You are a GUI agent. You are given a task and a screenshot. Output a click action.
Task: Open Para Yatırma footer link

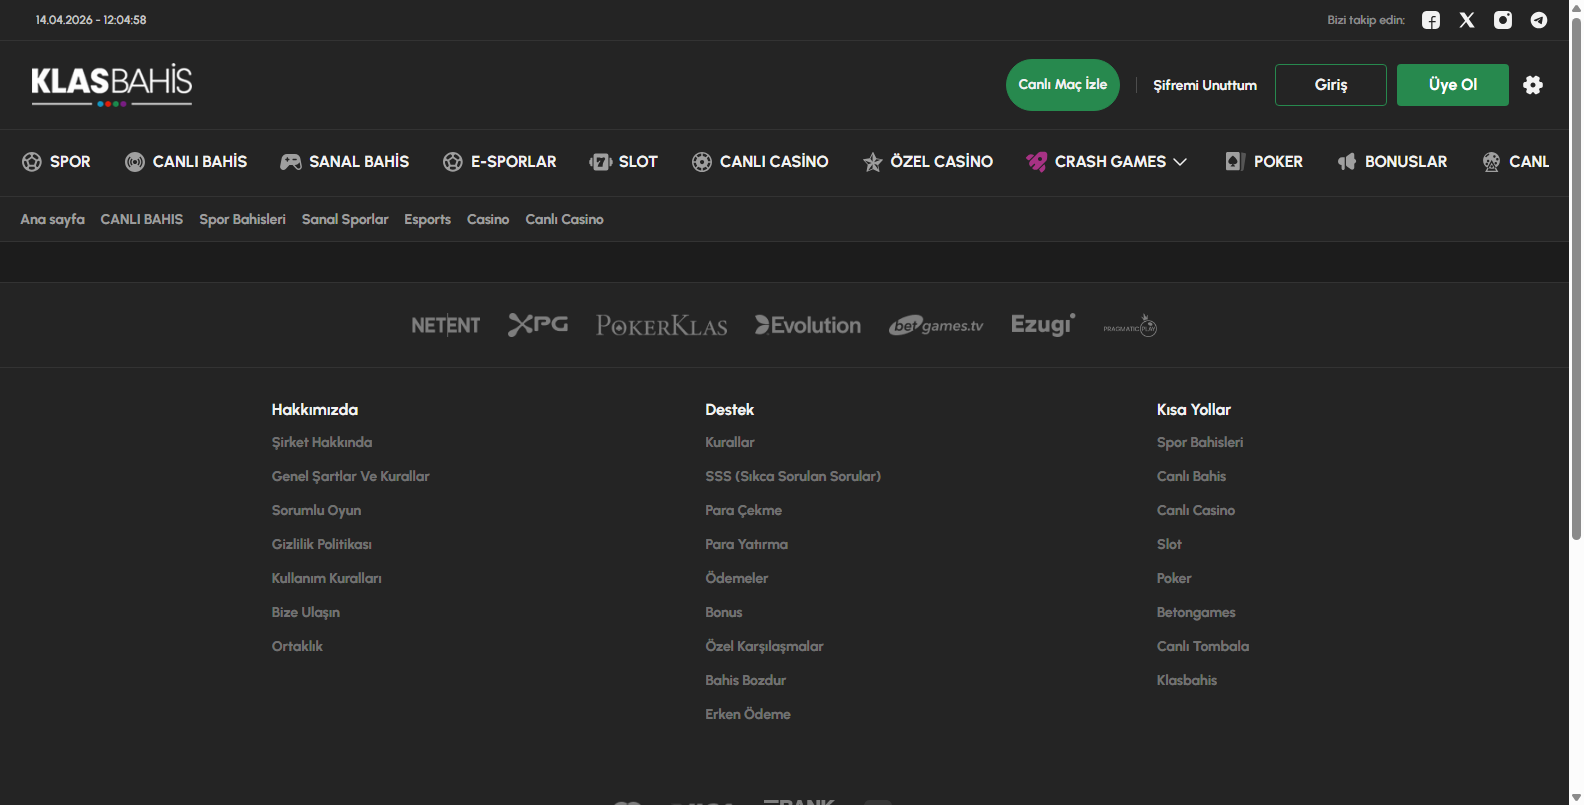pos(747,544)
